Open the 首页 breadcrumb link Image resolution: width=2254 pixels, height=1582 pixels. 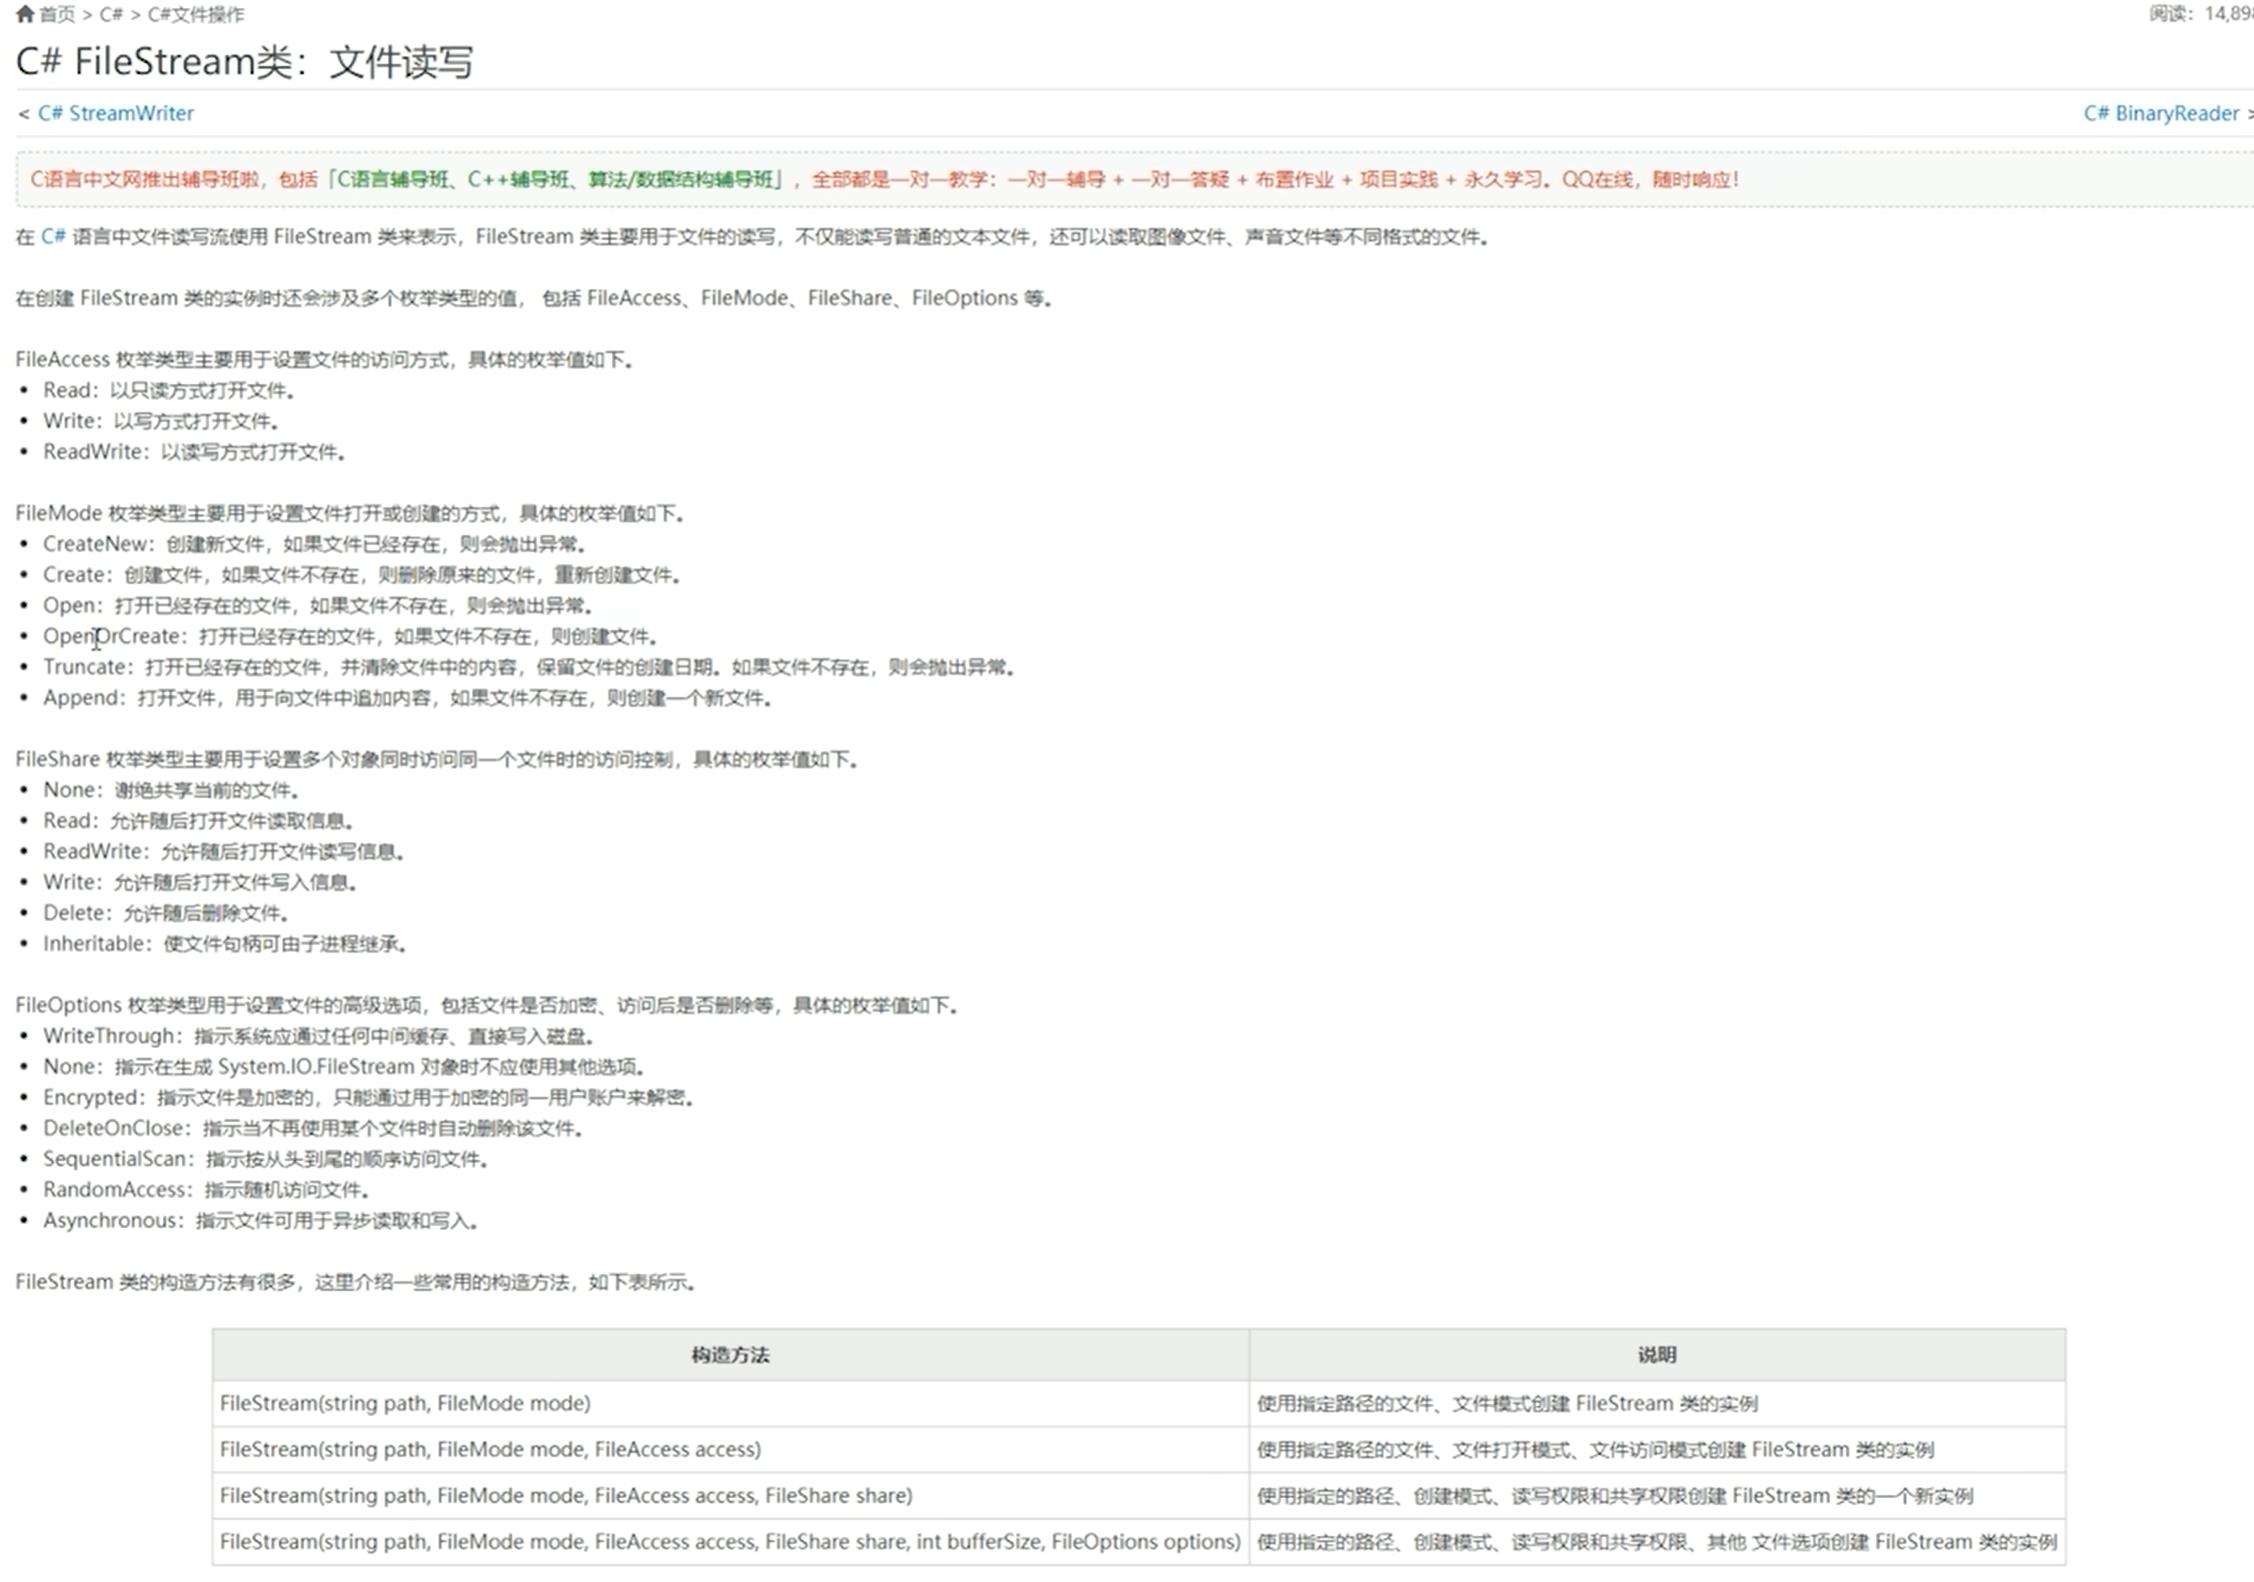[57, 15]
